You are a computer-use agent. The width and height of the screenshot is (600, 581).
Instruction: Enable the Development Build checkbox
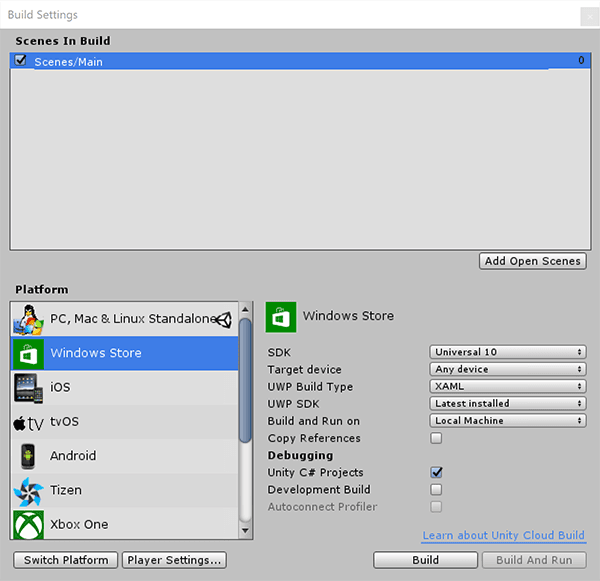click(x=436, y=489)
